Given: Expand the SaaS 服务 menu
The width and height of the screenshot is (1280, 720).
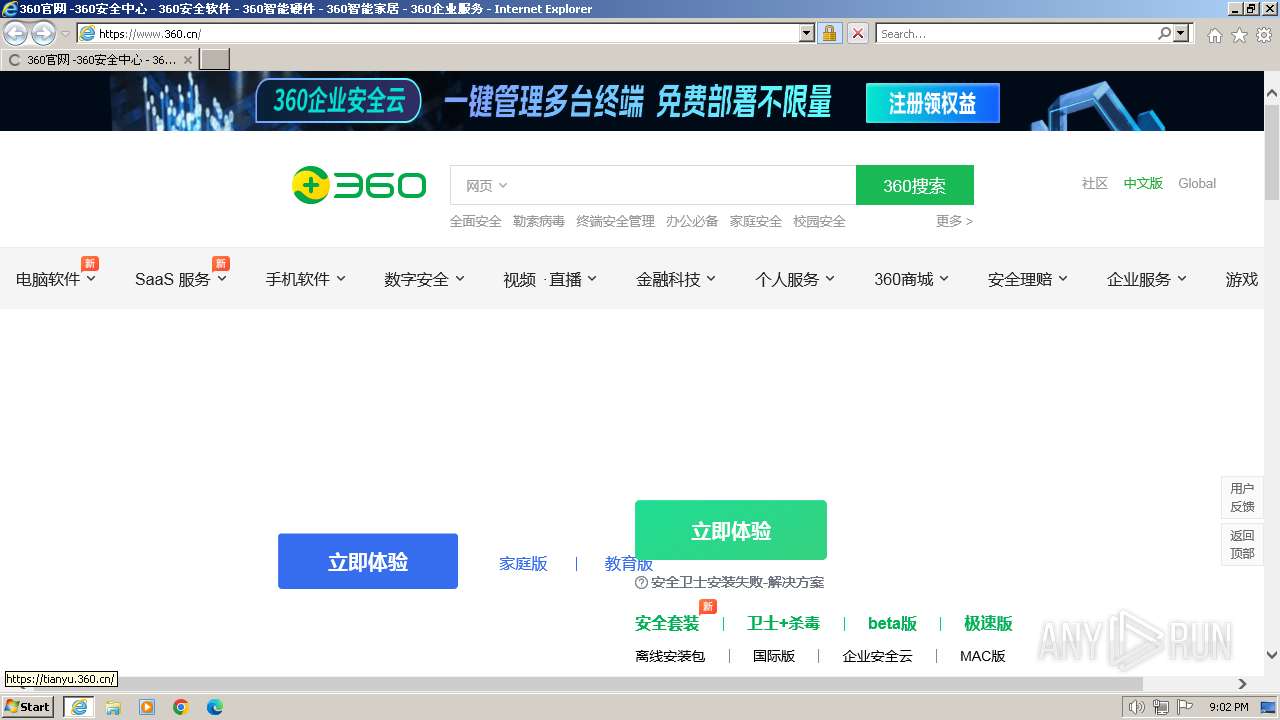Looking at the screenshot, I should [x=181, y=279].
